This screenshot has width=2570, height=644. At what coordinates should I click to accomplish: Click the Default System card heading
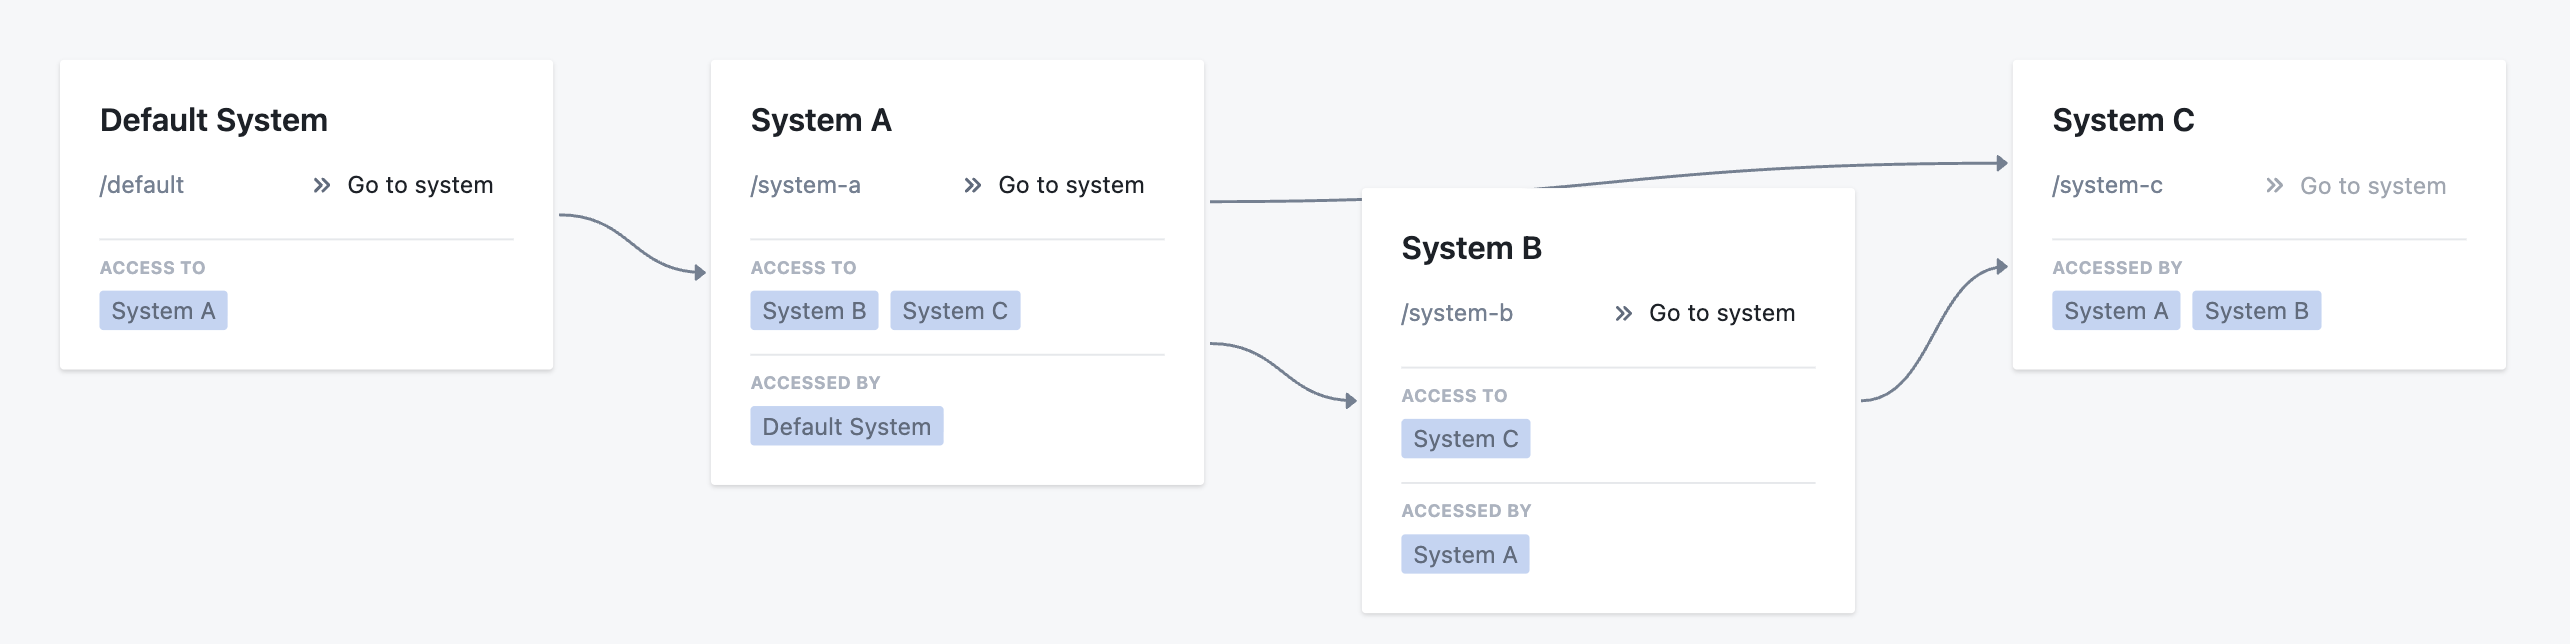pyautogui.click(x=214, y=120)
